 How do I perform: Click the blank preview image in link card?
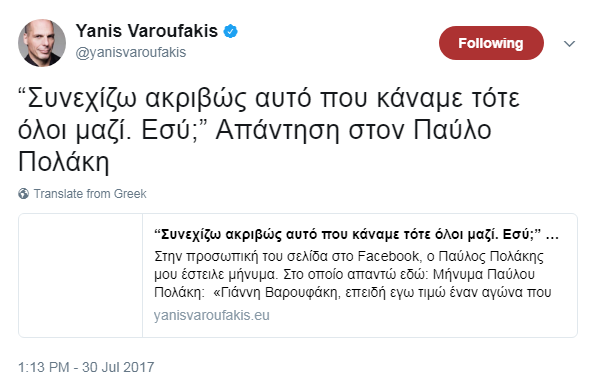click(x=81, y=275)
